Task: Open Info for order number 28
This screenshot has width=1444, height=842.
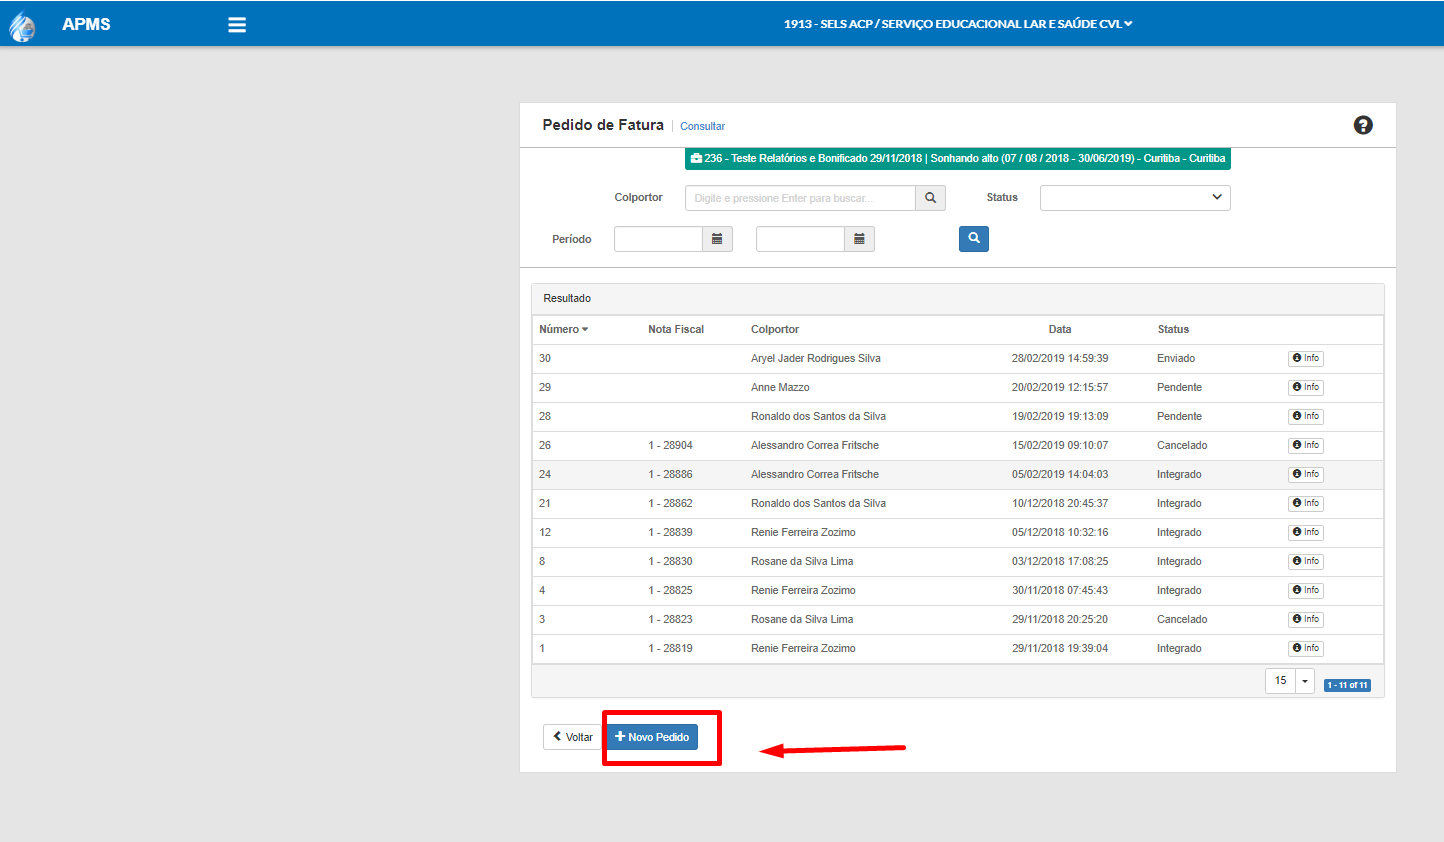Action: tap(1306, 416)
